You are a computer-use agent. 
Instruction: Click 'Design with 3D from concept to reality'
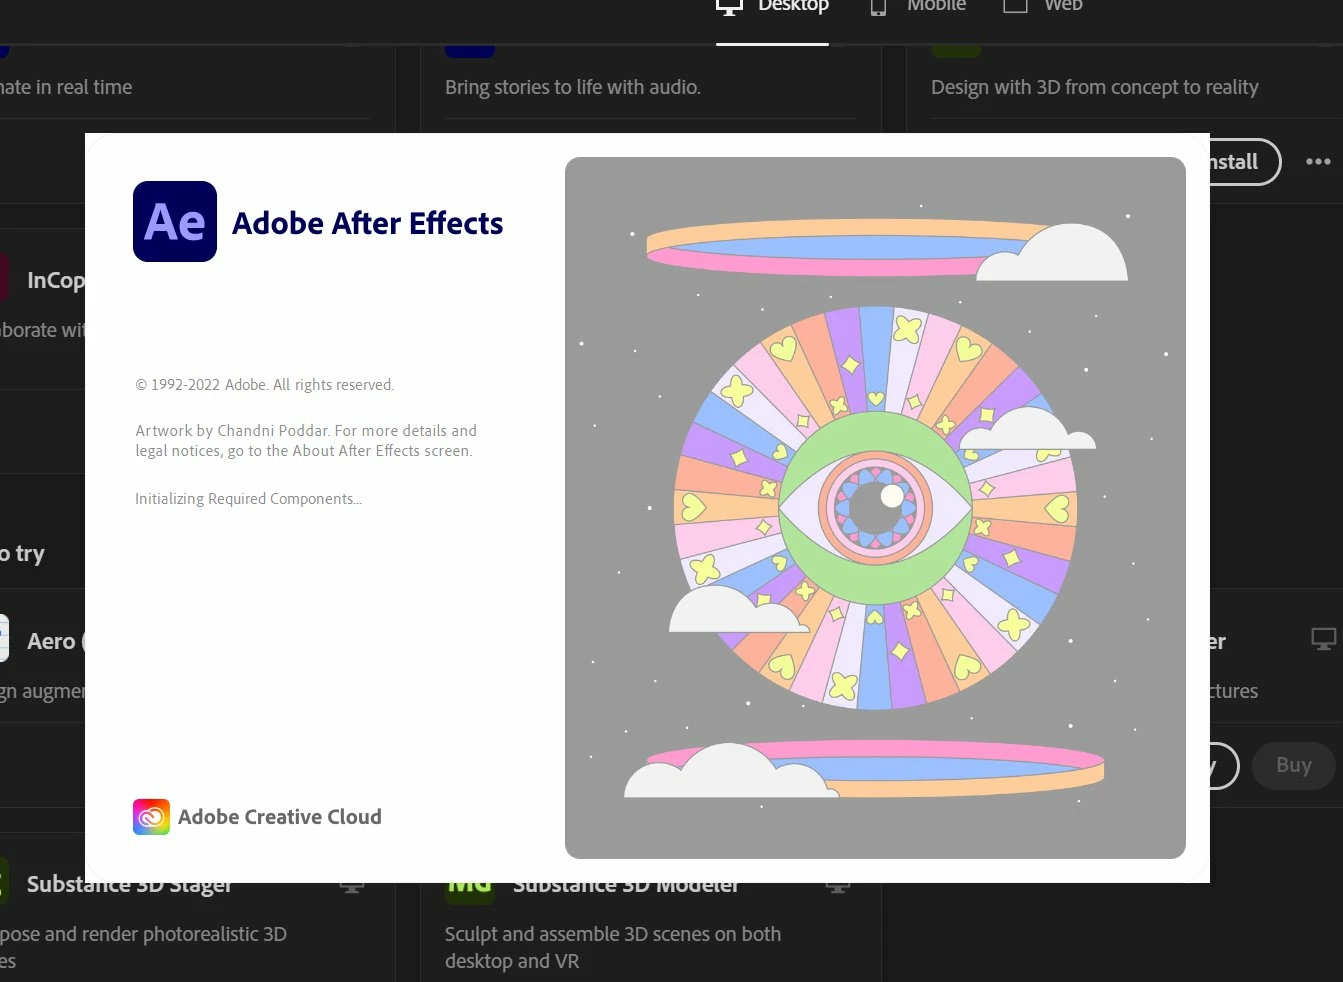click(x=1094, y=87)
